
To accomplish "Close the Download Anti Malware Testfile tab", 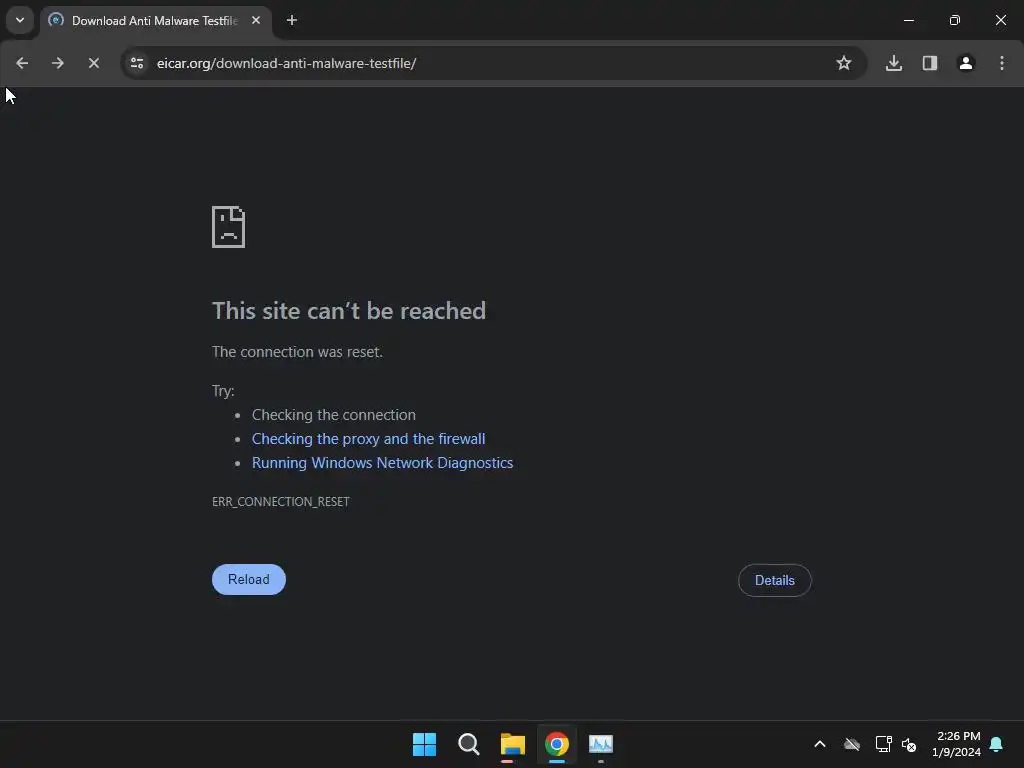I will click(x=256, y=21).
